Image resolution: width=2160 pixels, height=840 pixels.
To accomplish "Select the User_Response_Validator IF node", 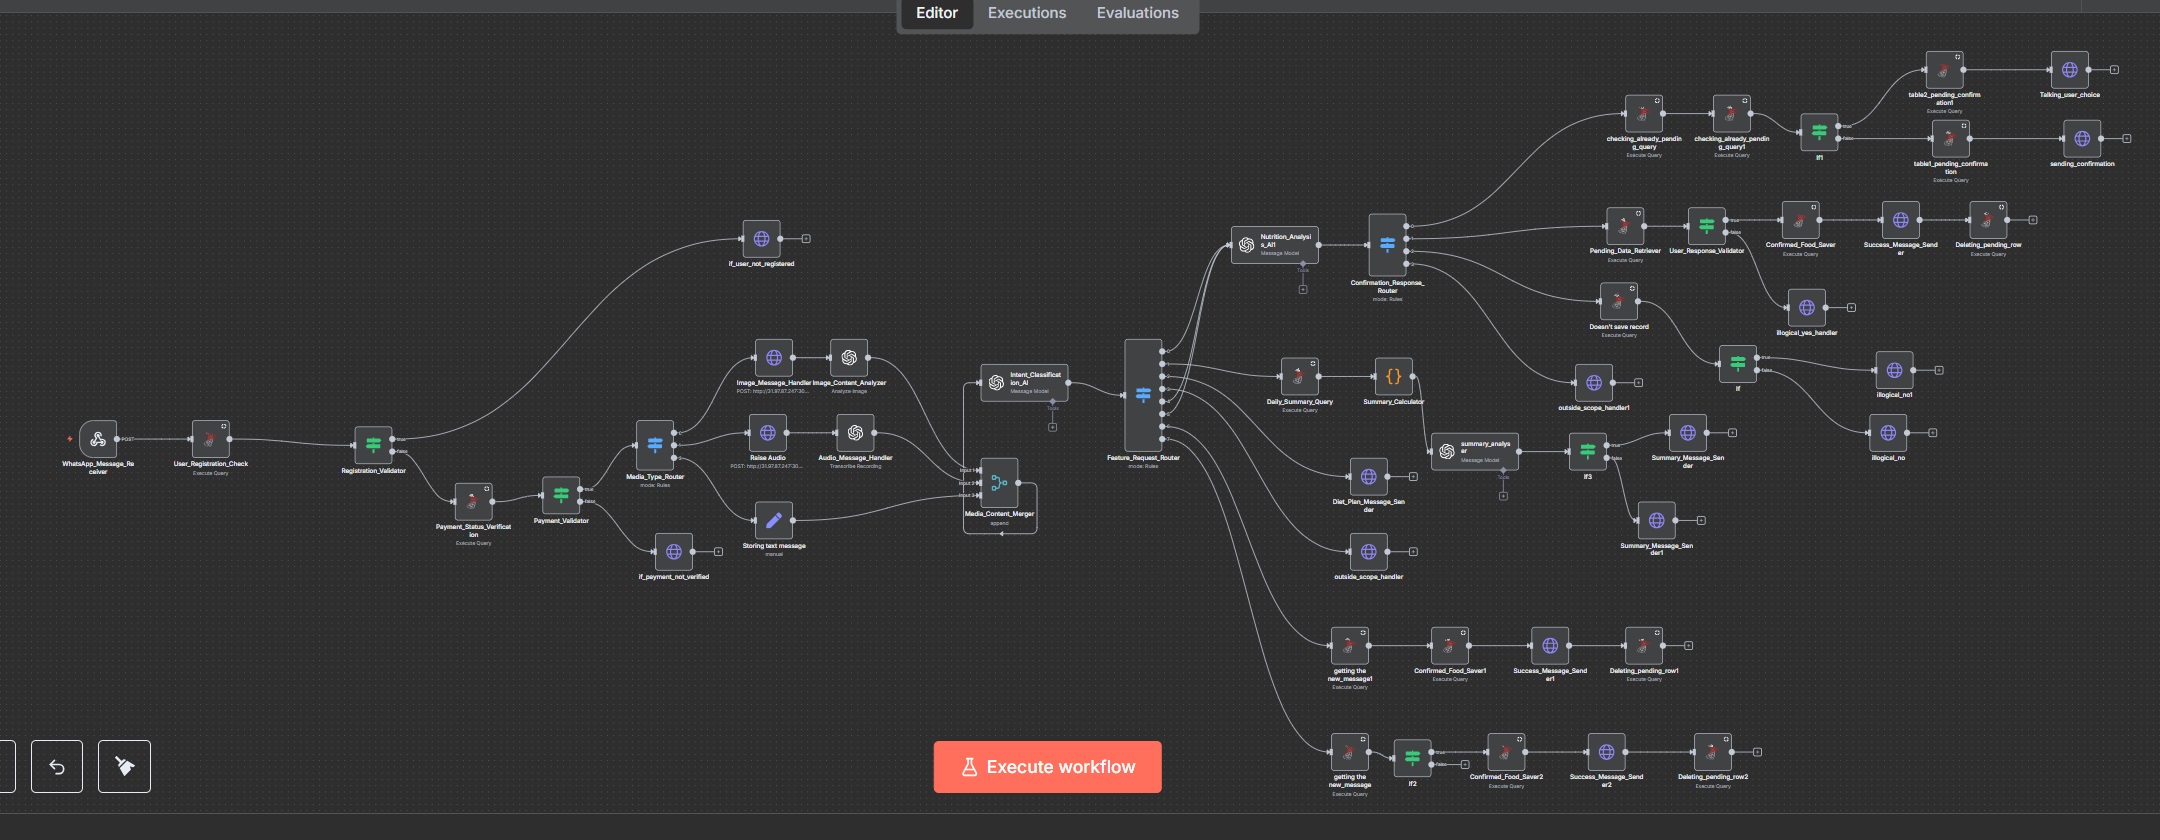I will pyautogui.click(x=1706, y=226).
